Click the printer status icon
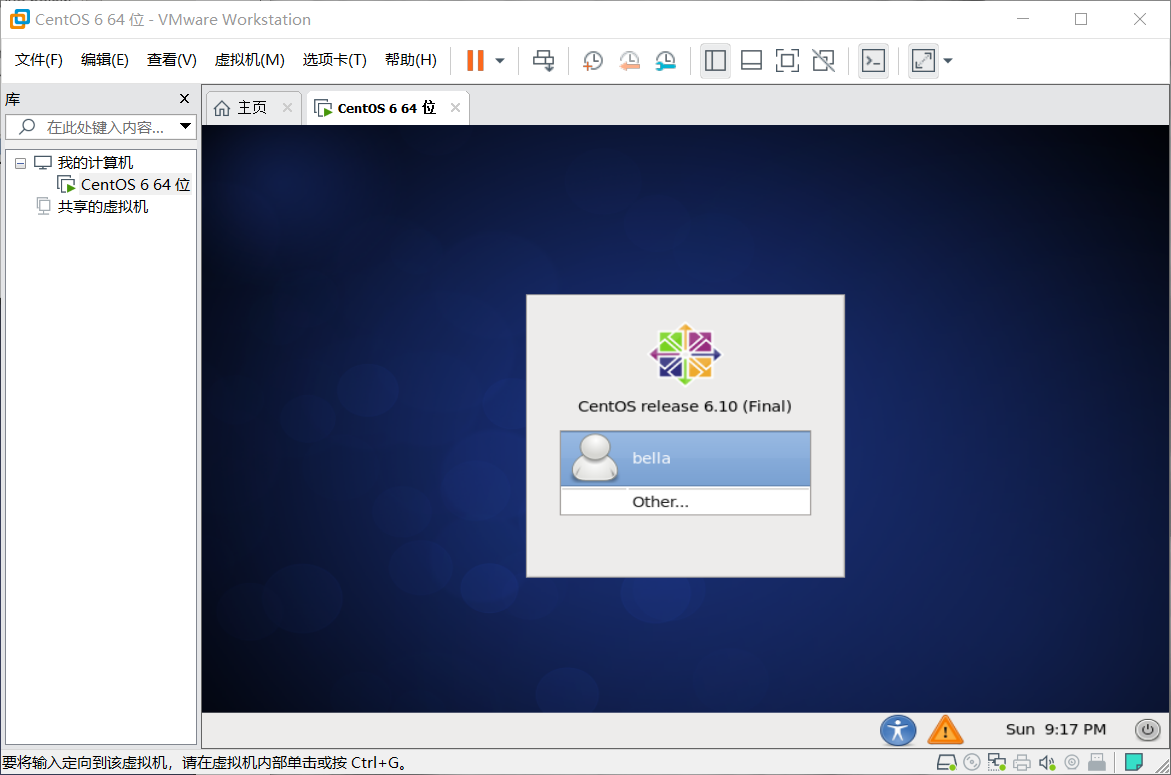The height and width of the screenshot is (775, 1171). click(1022, 762)
